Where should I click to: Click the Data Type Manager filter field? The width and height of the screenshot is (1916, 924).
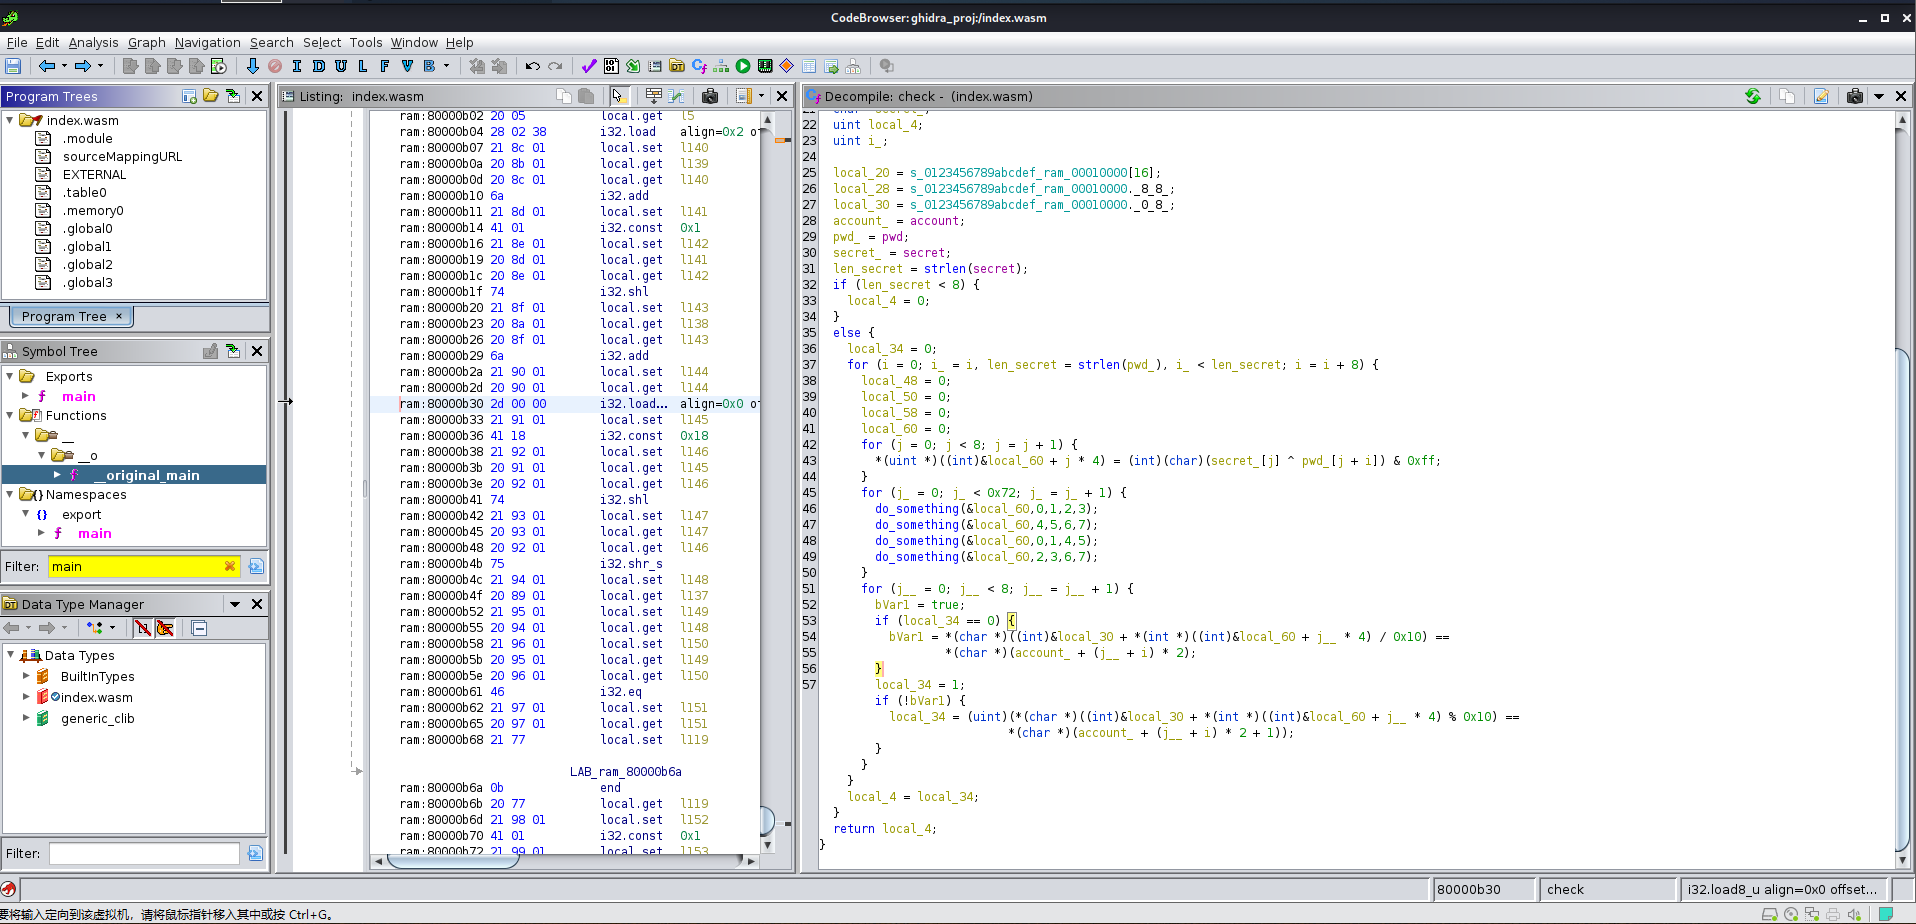coord(144,853)
